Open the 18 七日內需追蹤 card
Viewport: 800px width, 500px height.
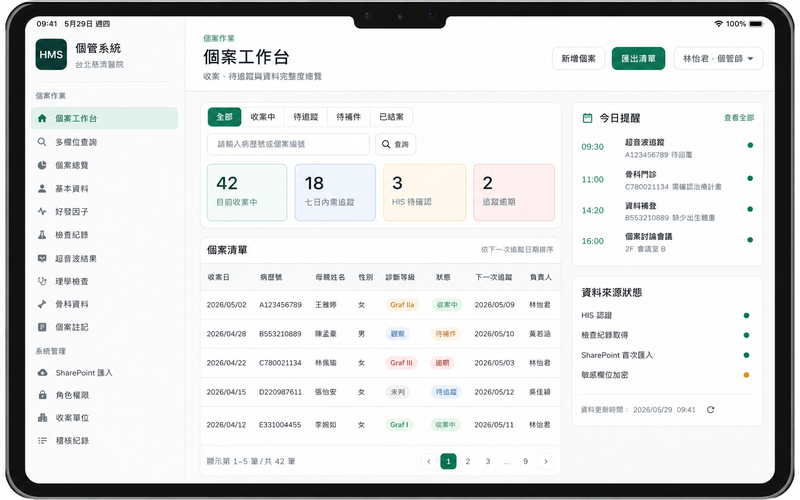click(x=335, y=192)
